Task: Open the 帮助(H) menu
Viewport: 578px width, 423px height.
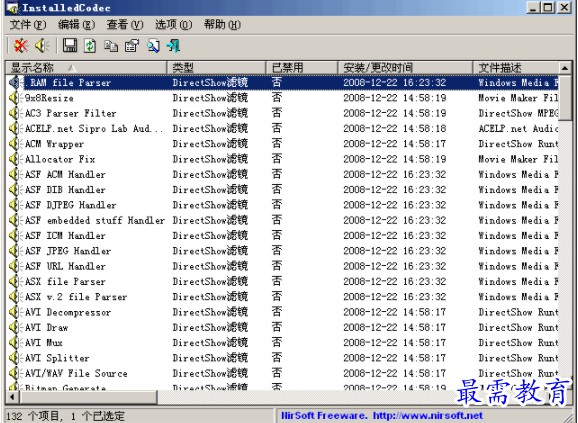Action: click(222, 25)
